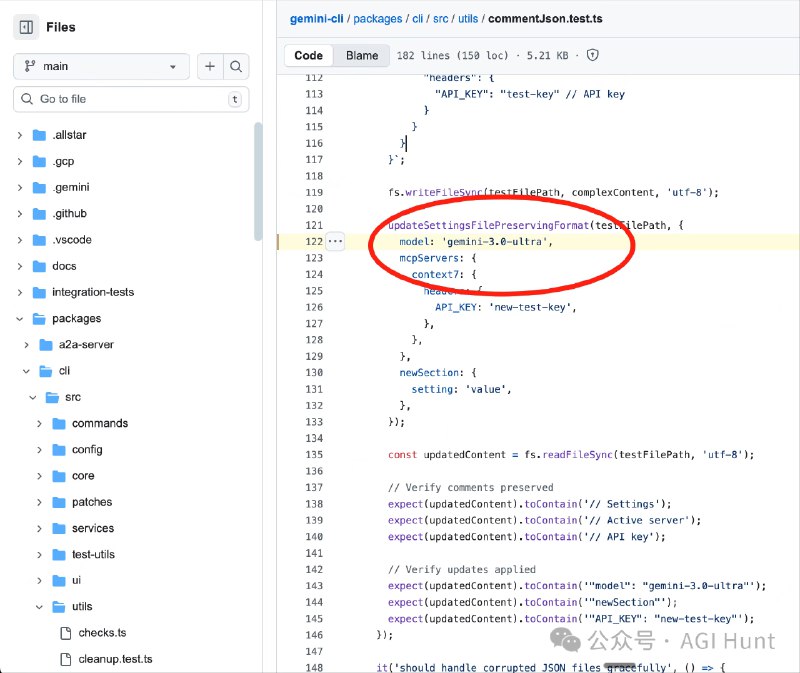Collapse the utils folder chevron
Image resolution: width=800 pixels, height=673 pixels.
click(39, 607)
